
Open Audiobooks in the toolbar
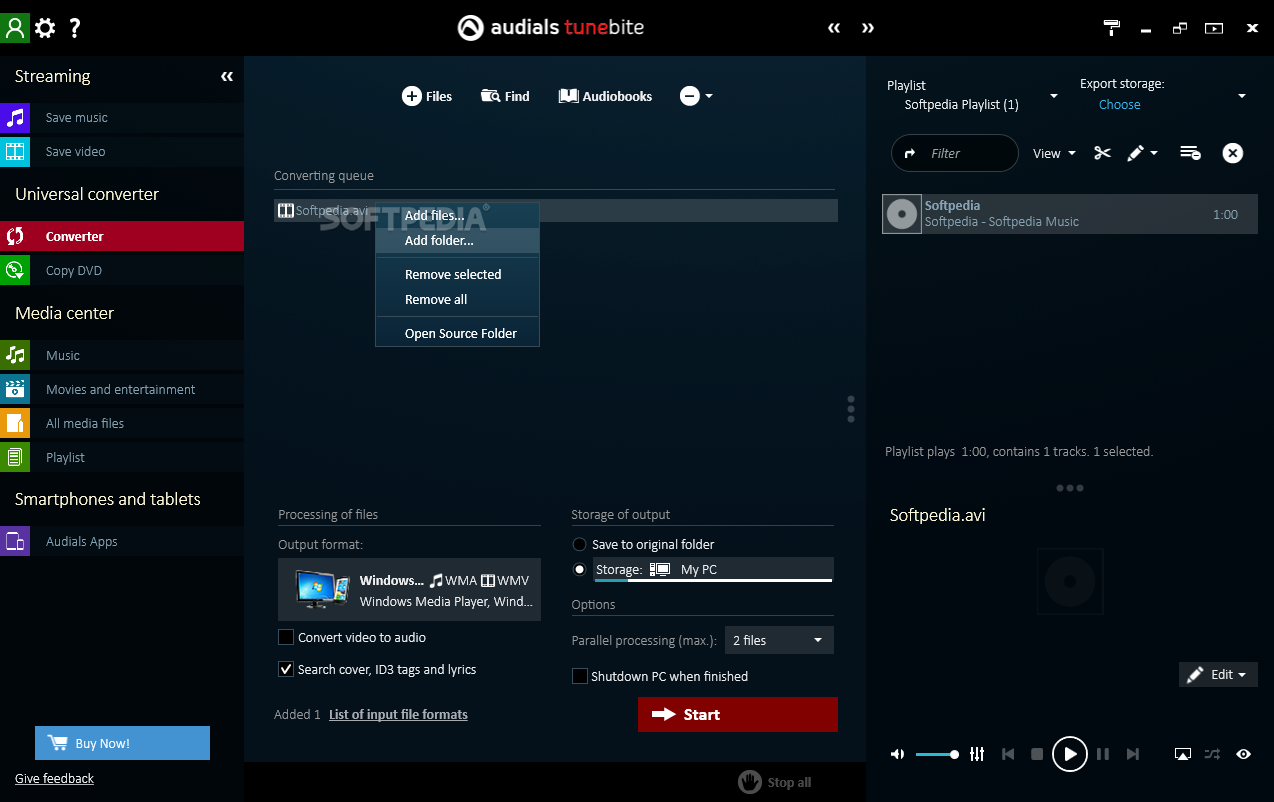[x=605, y=96]
